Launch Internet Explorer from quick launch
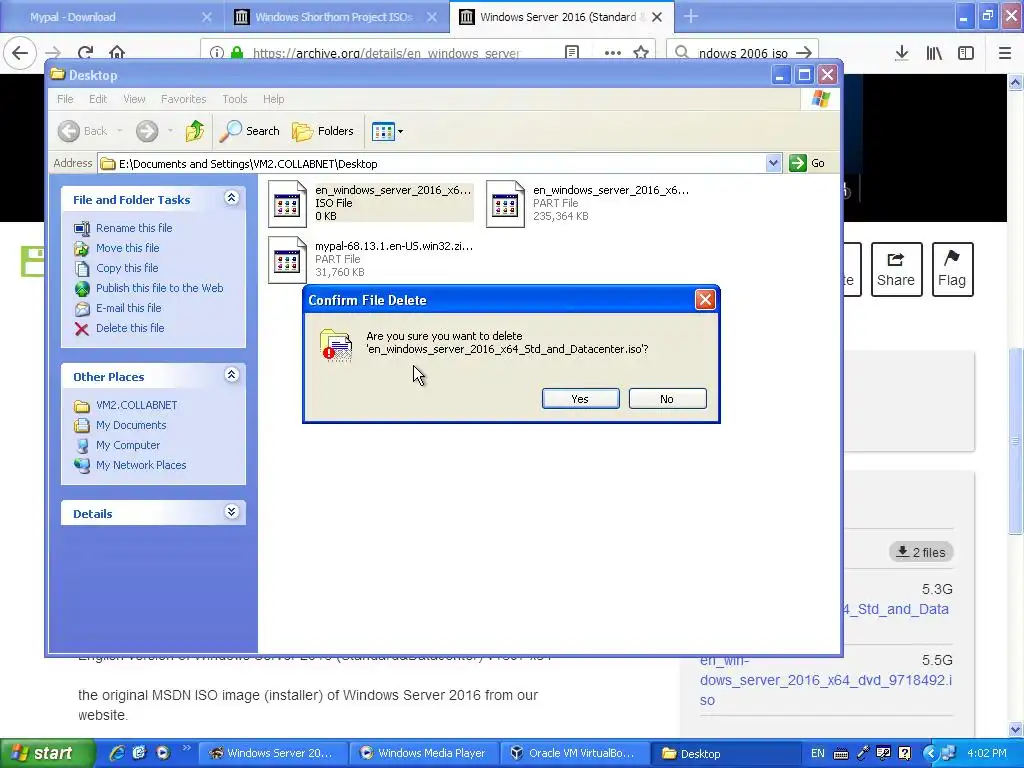 [117, 753]
